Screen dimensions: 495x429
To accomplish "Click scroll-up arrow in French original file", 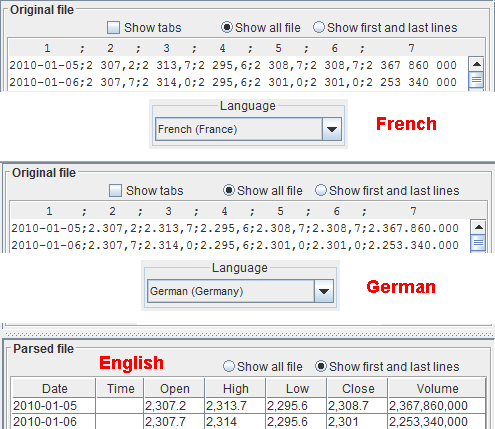I will point(476,64).
